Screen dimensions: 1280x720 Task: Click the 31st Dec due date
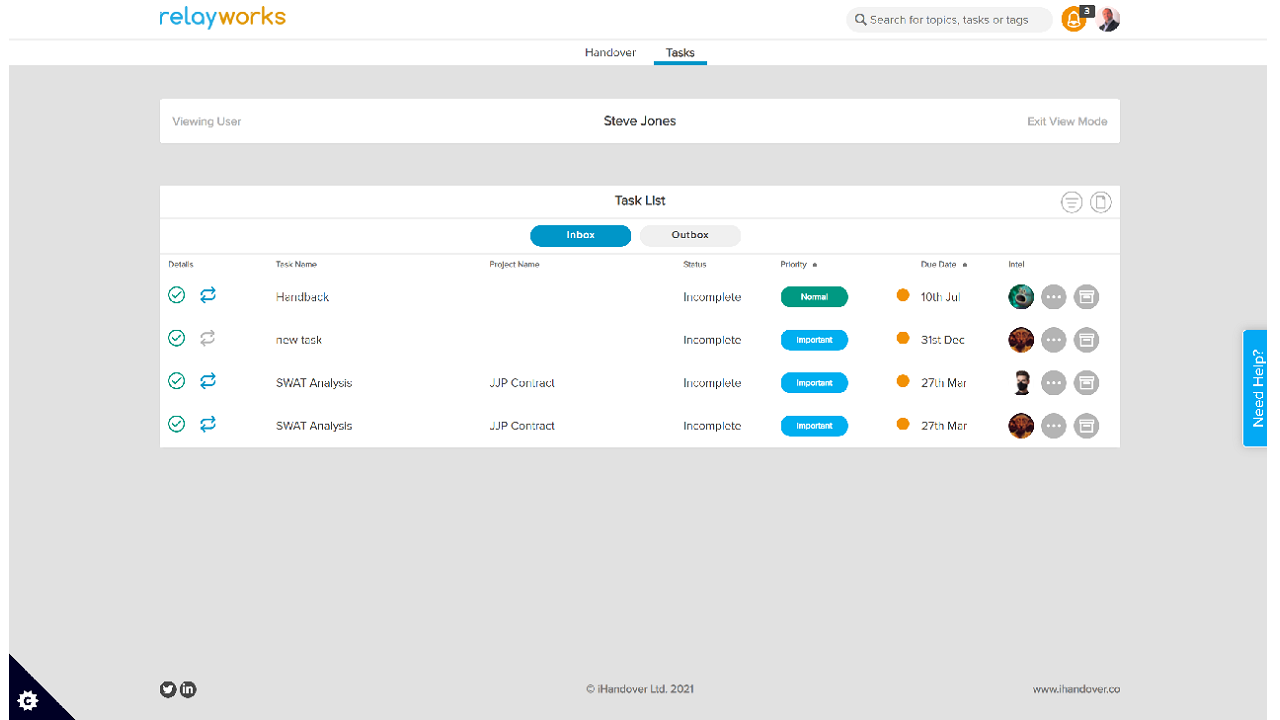coord(943,340)
